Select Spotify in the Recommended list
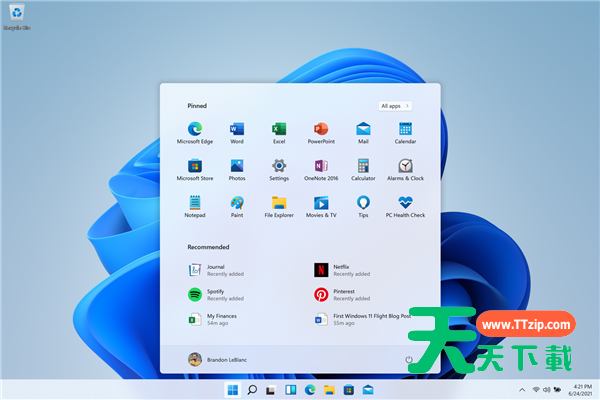 (x=215, y=295)
